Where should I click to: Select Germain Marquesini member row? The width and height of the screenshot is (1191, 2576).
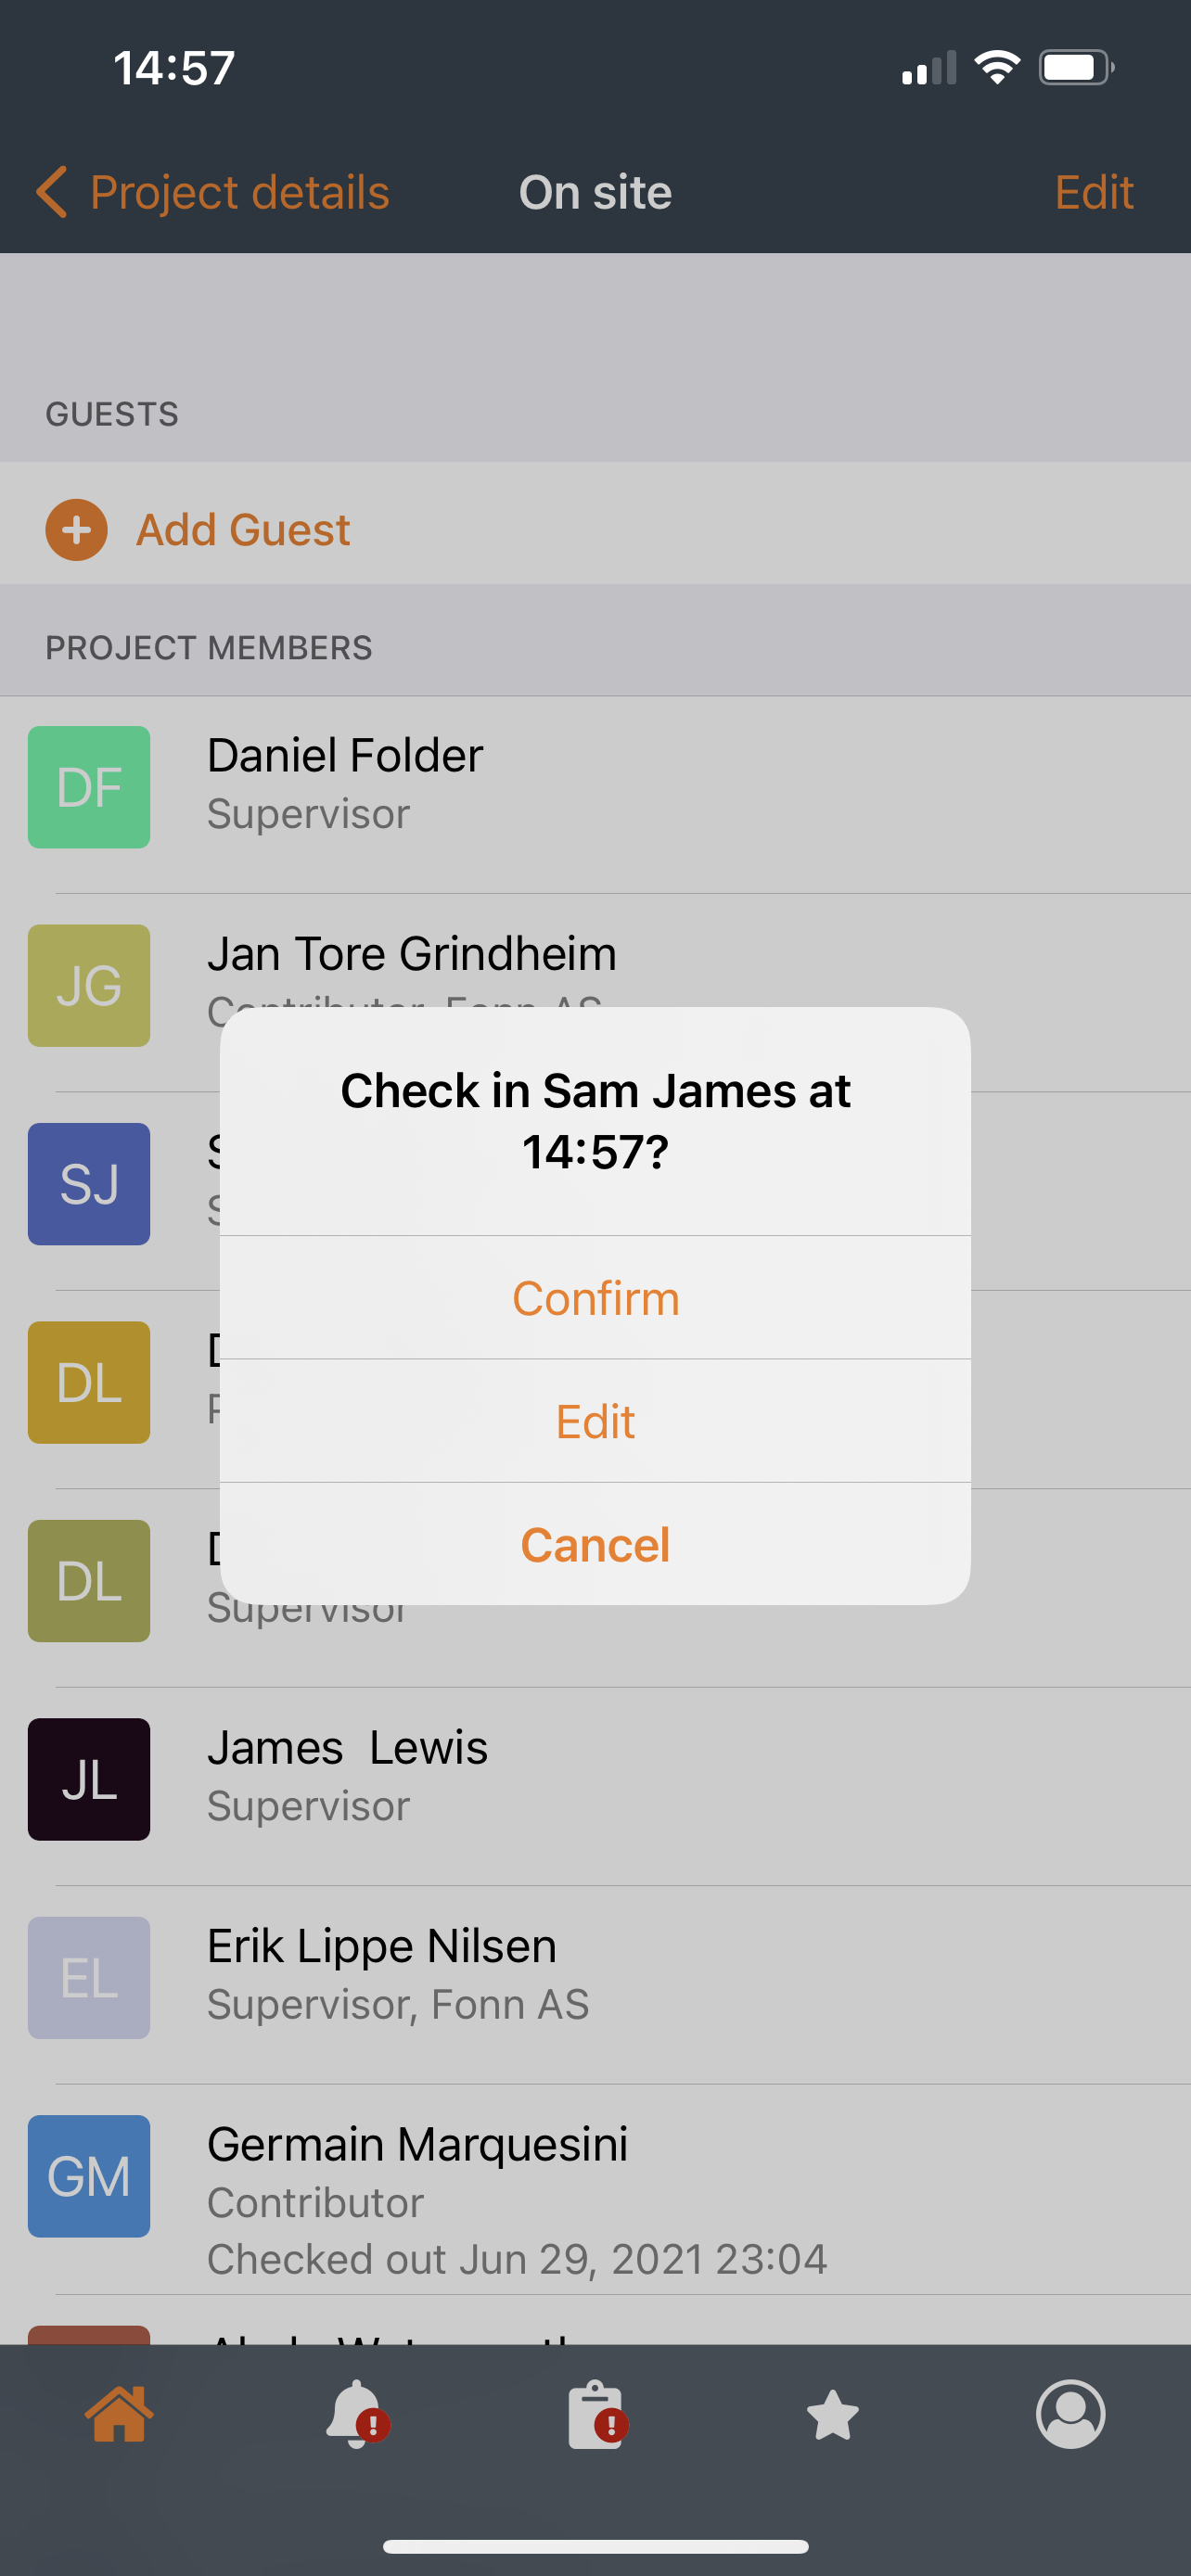(x=595, y=2190)
